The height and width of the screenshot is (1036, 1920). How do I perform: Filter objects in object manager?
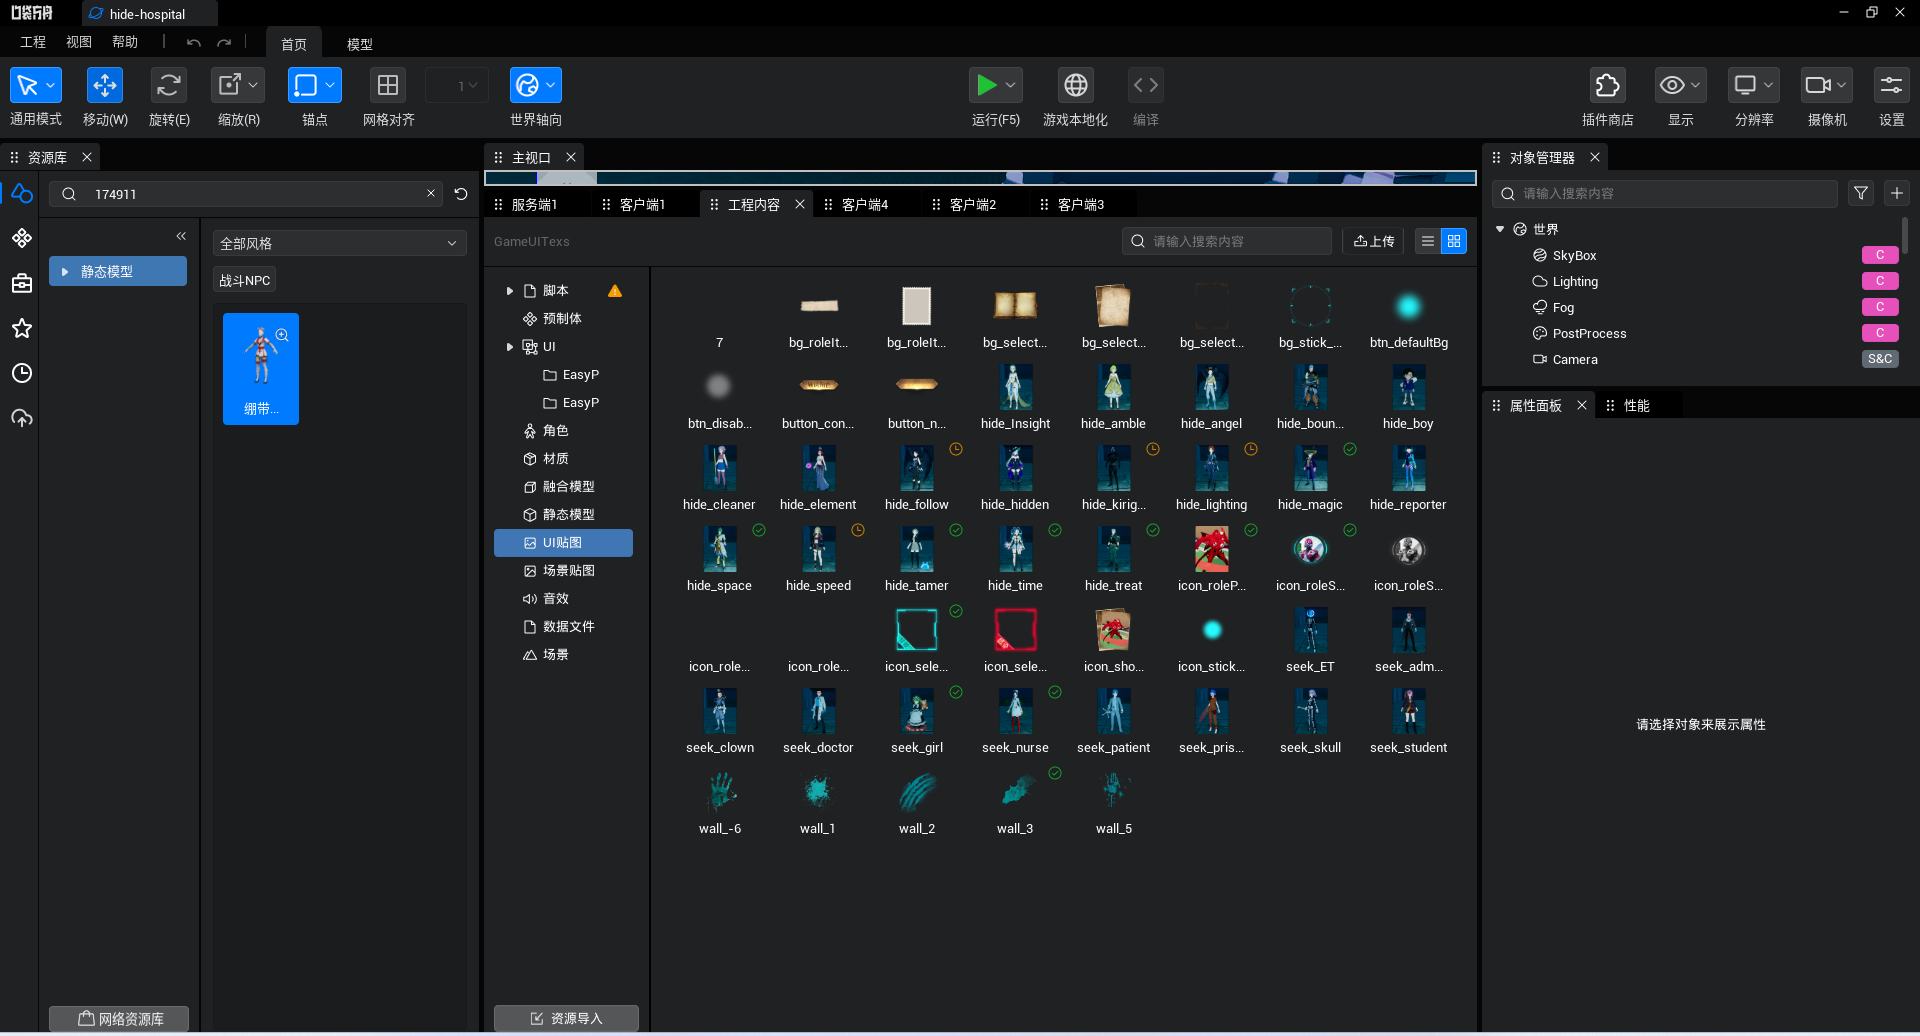coord(1861,193)
